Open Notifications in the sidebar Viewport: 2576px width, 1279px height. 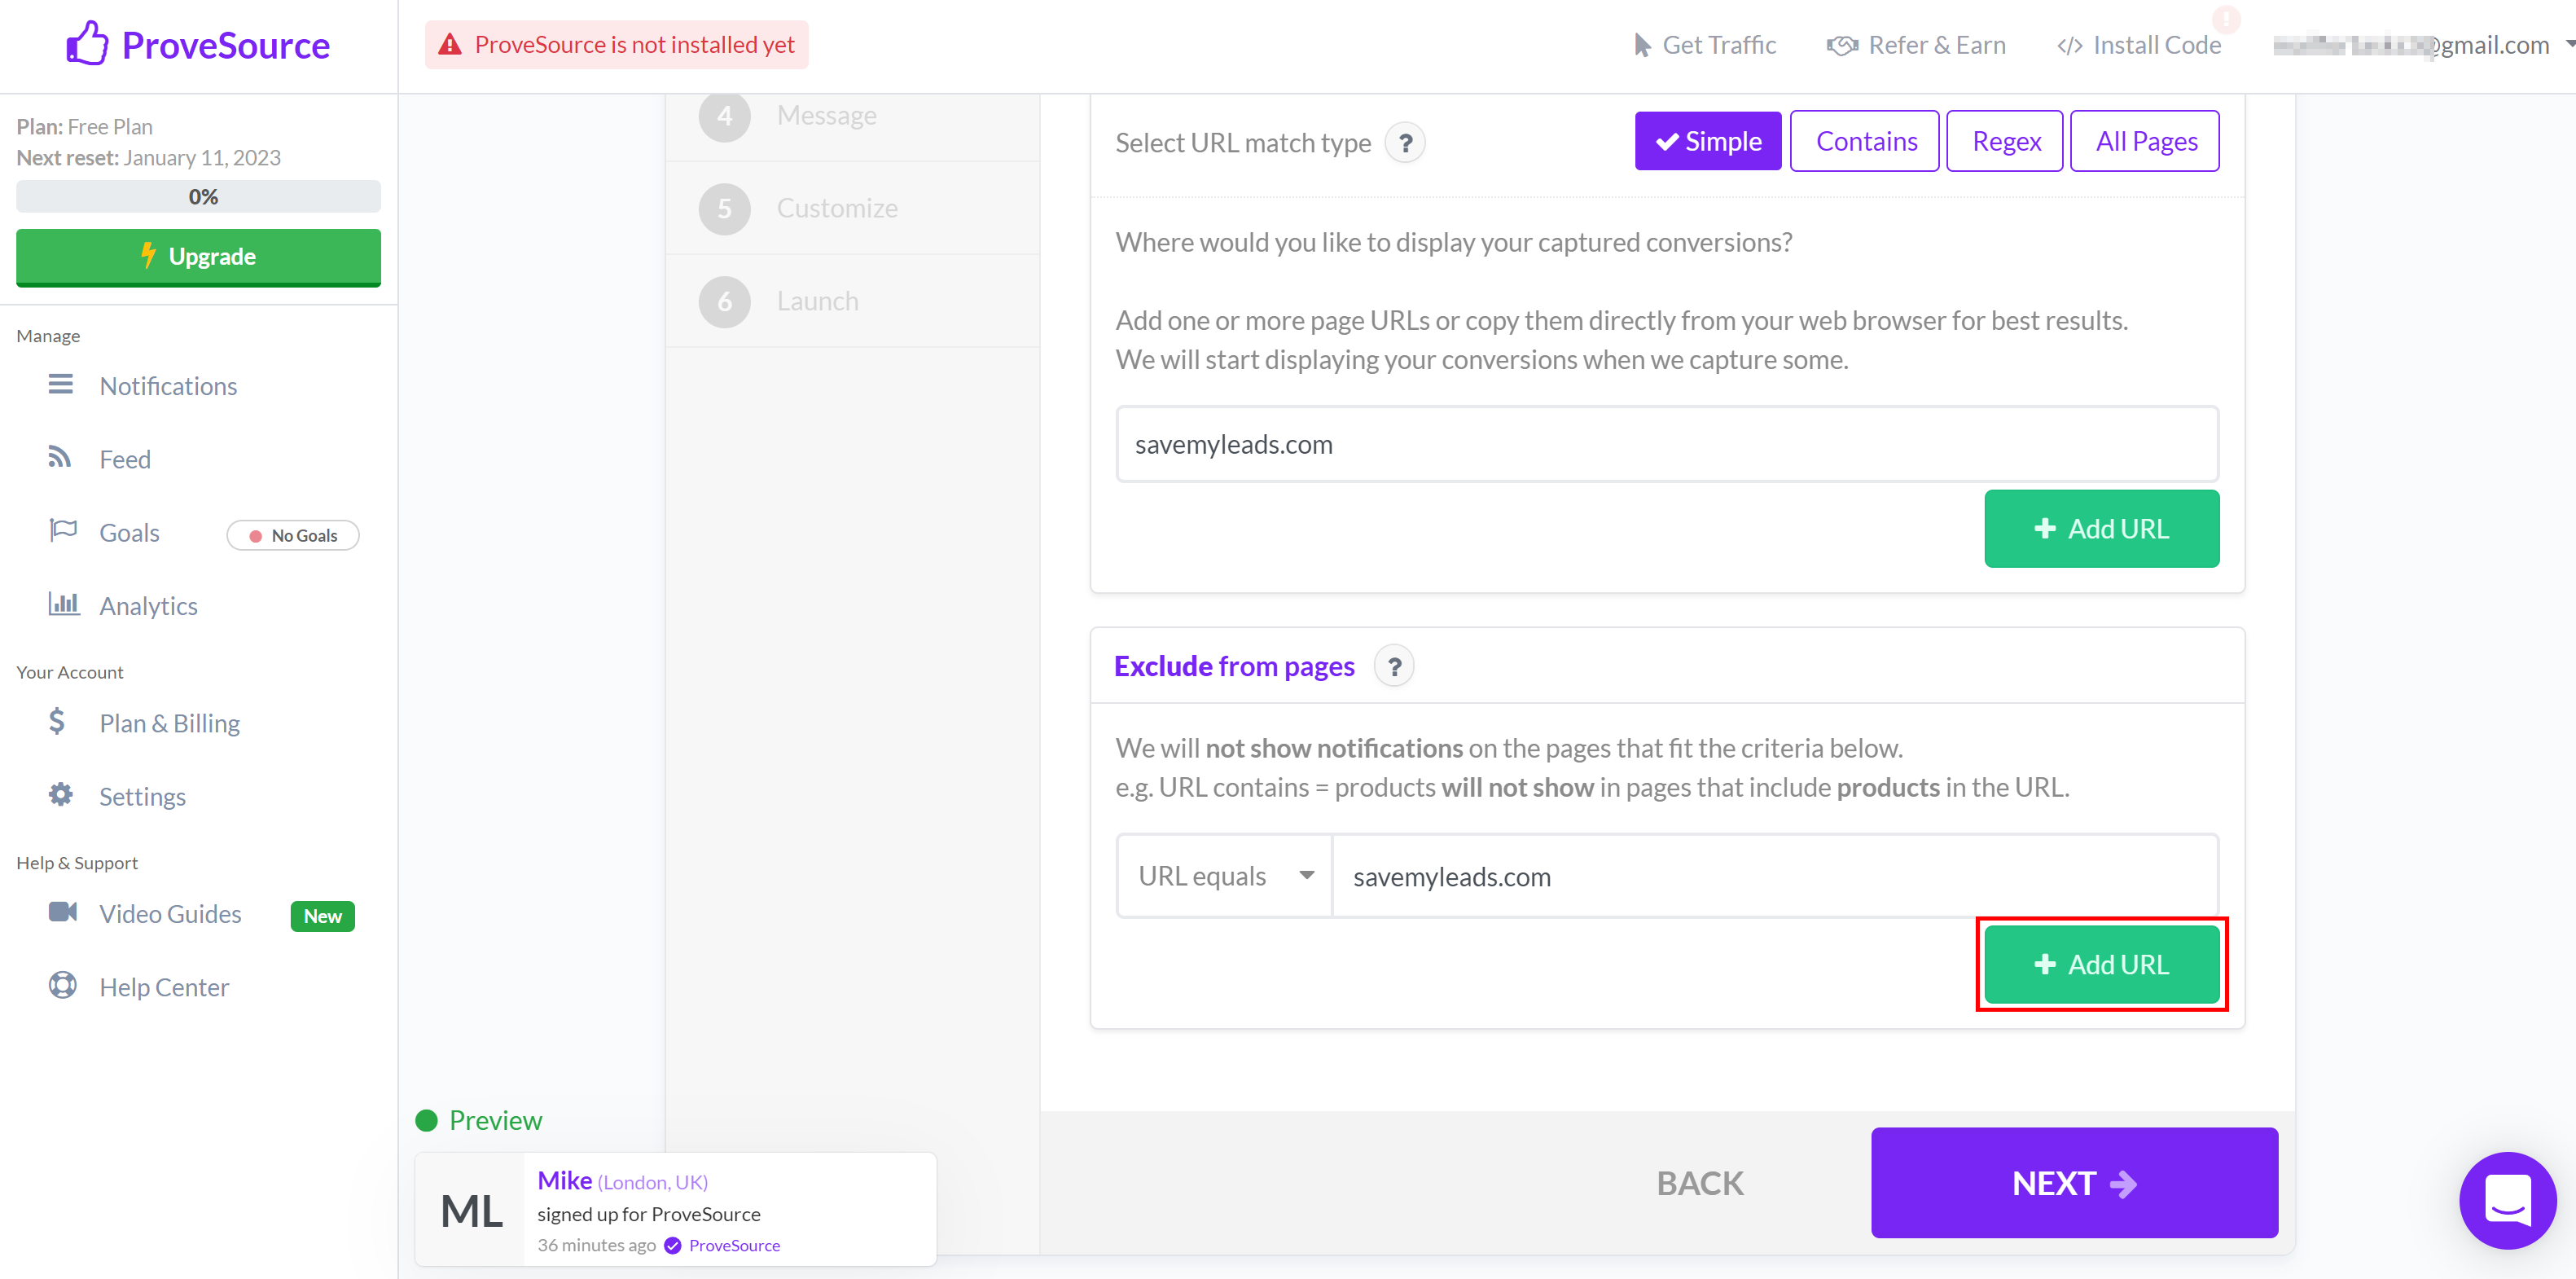coord(168,386)
